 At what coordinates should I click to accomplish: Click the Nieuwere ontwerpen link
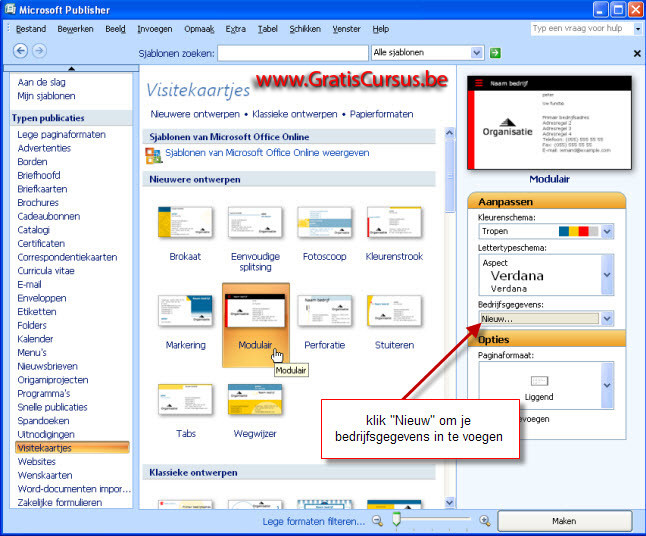coord(195,114)
